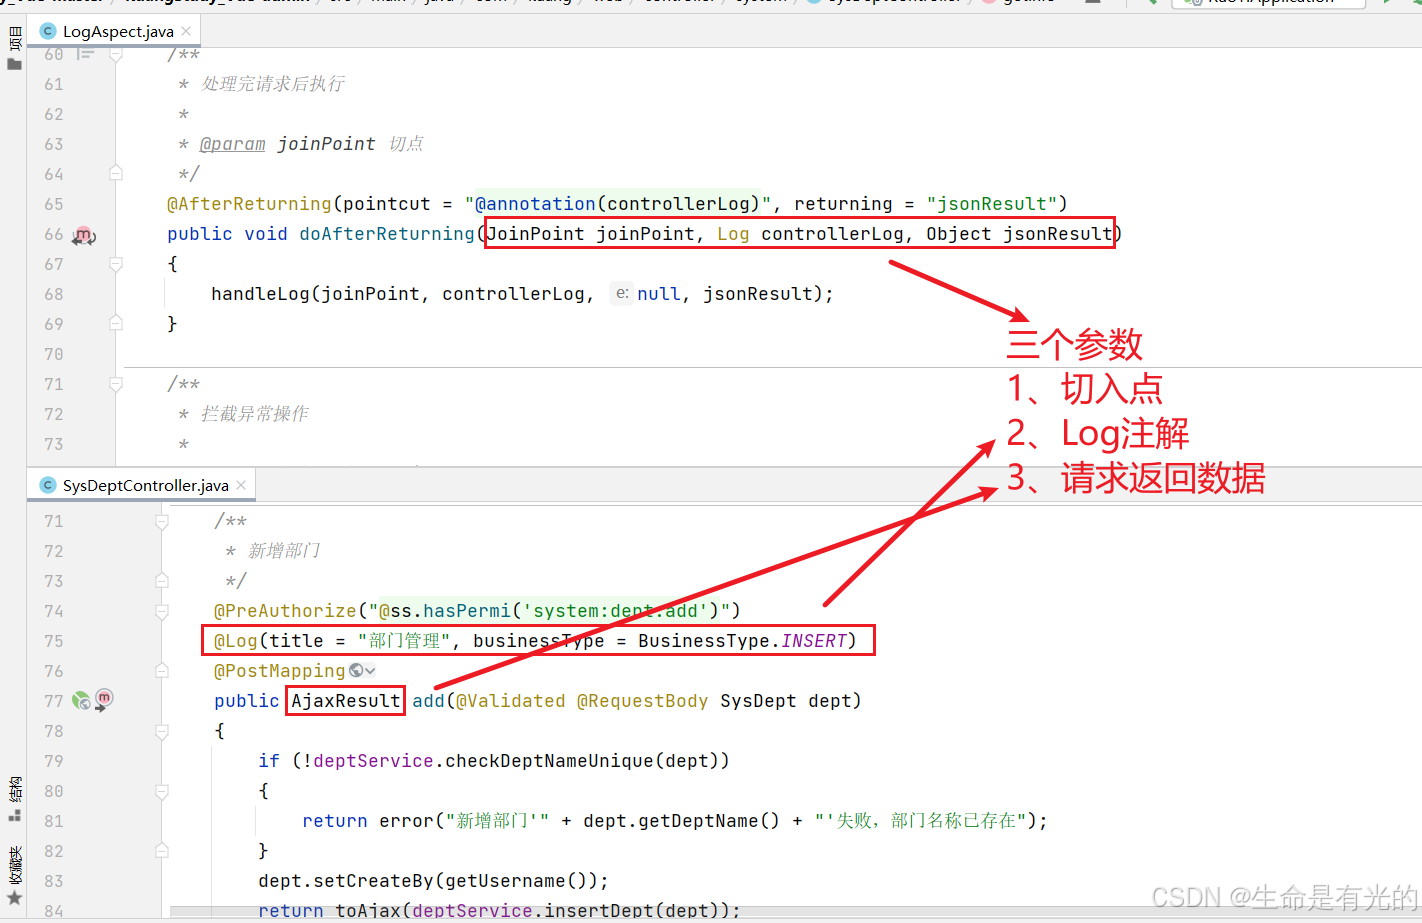Screen dimensions: 1422x923
Task: Click the SysDept parameter type
Action: click(758, 701)
